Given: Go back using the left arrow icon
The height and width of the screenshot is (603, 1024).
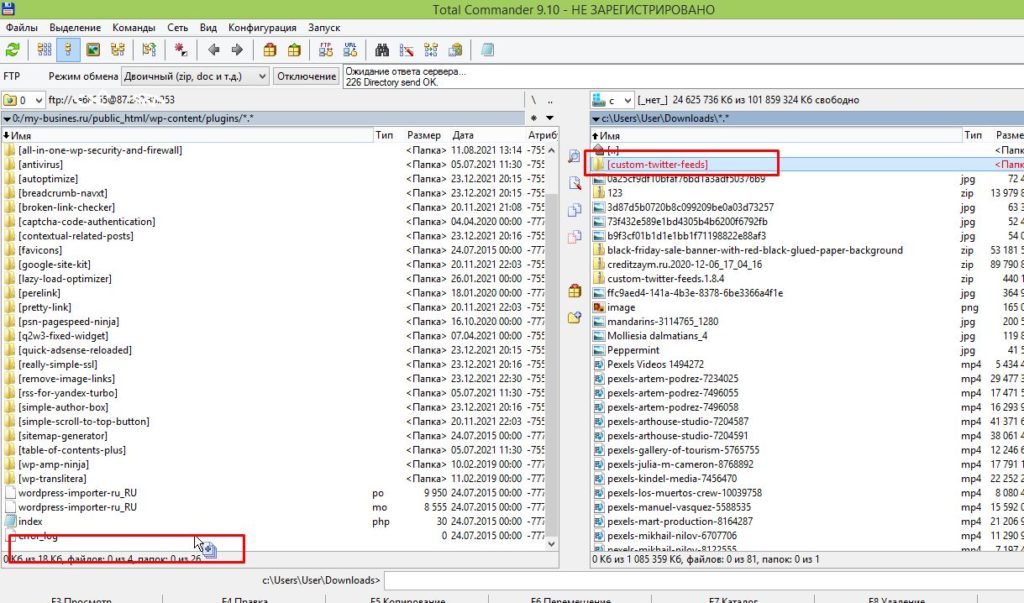Looking at the screenshot, I should (214, 49).
